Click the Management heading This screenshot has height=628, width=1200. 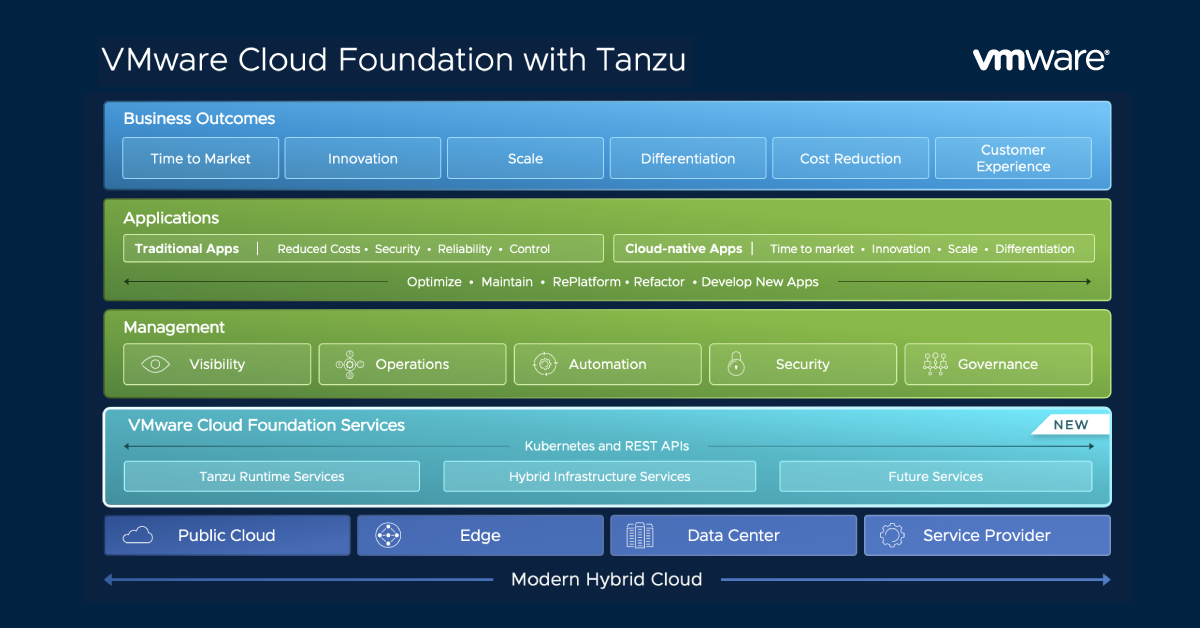pos(174,328)
